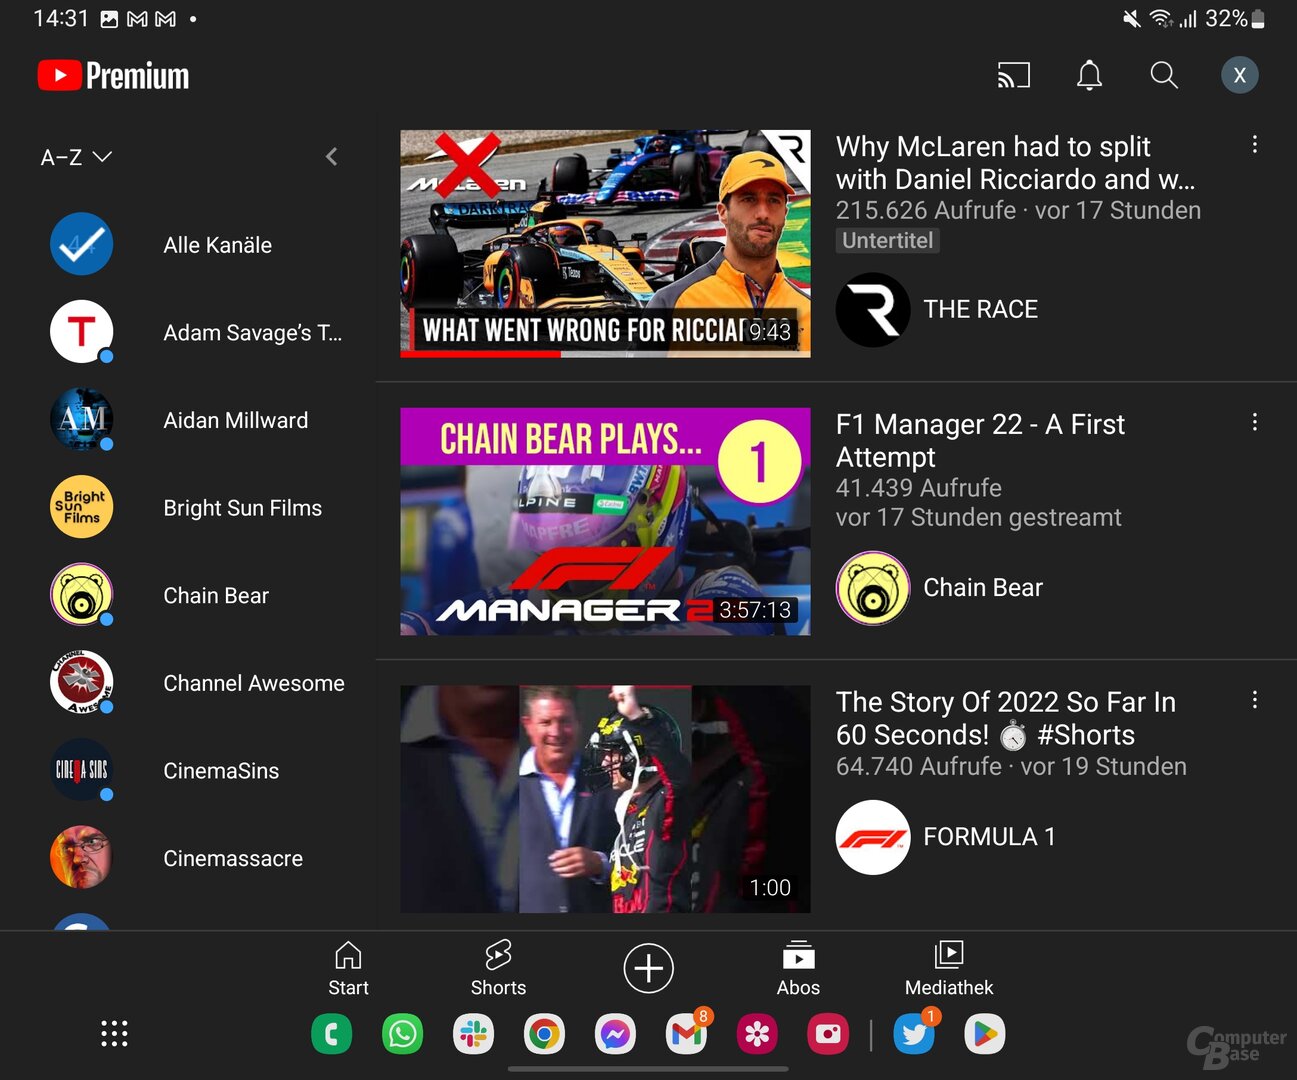Select Adam Savage's T... channel name
Viewport: 1297px width, 1080px height.
tap(253, 333)
